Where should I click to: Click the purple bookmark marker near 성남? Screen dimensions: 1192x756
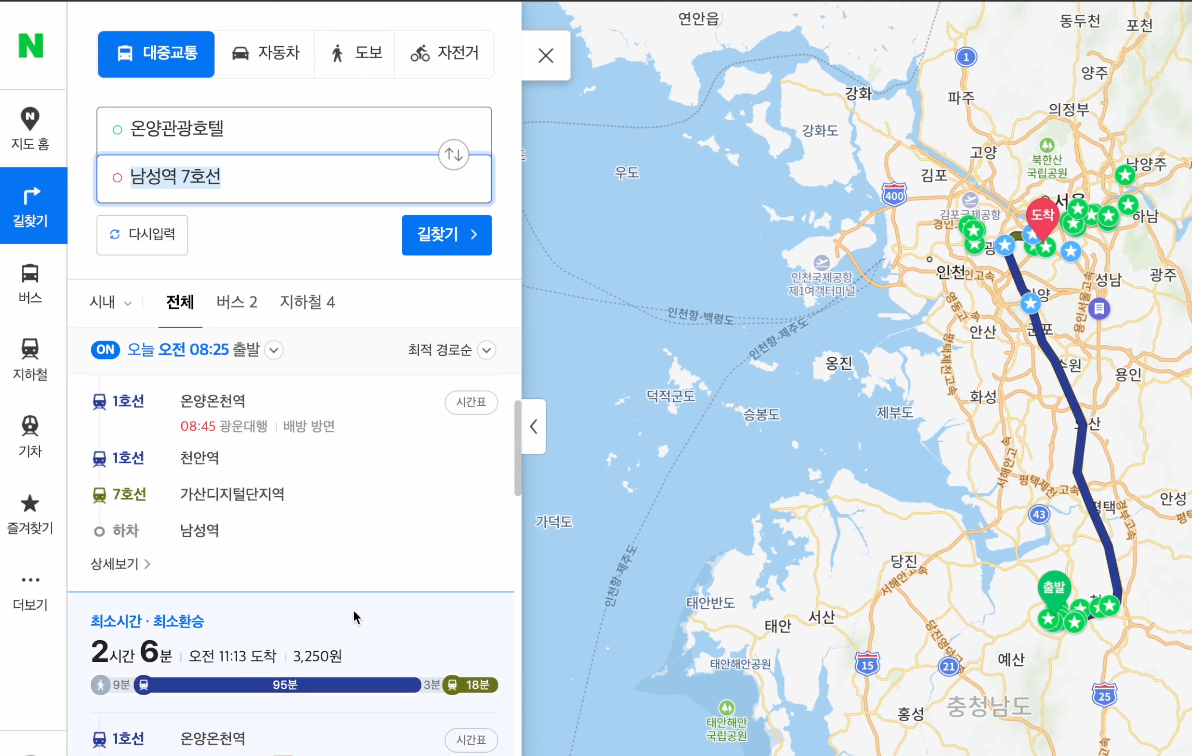coord(1098,308)
